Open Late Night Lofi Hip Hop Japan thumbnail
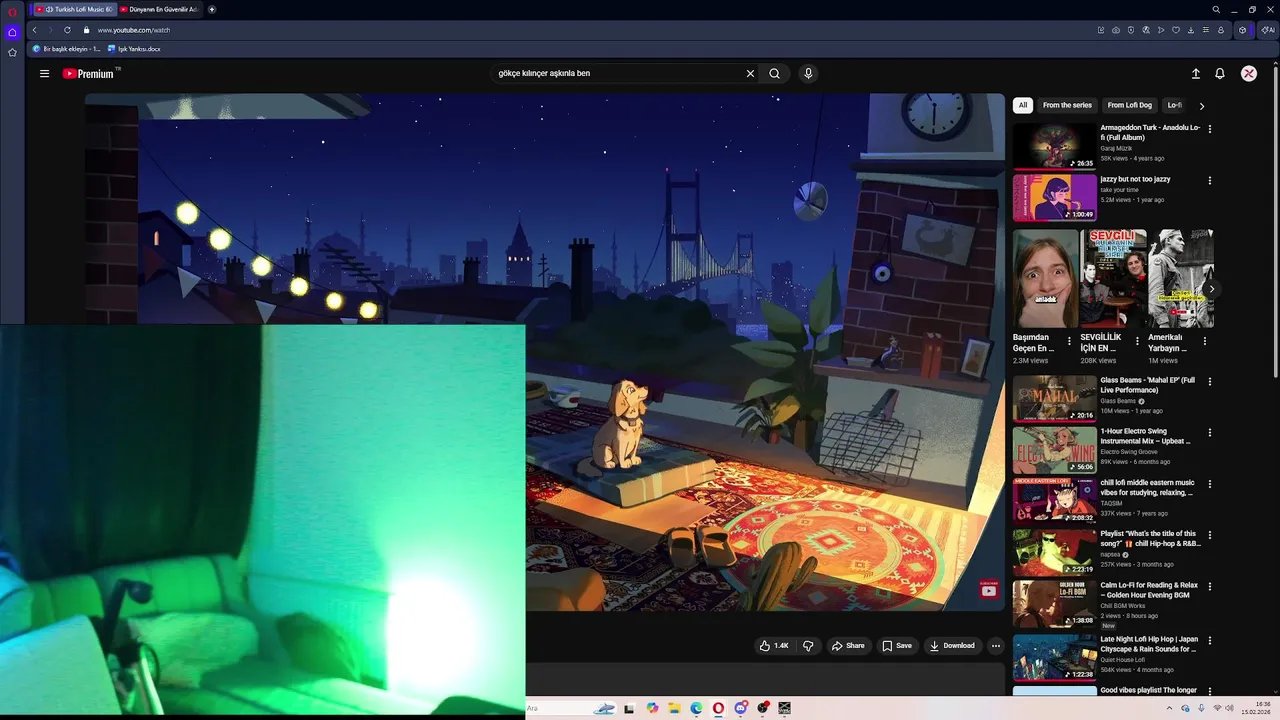 tap(1054, 658)
